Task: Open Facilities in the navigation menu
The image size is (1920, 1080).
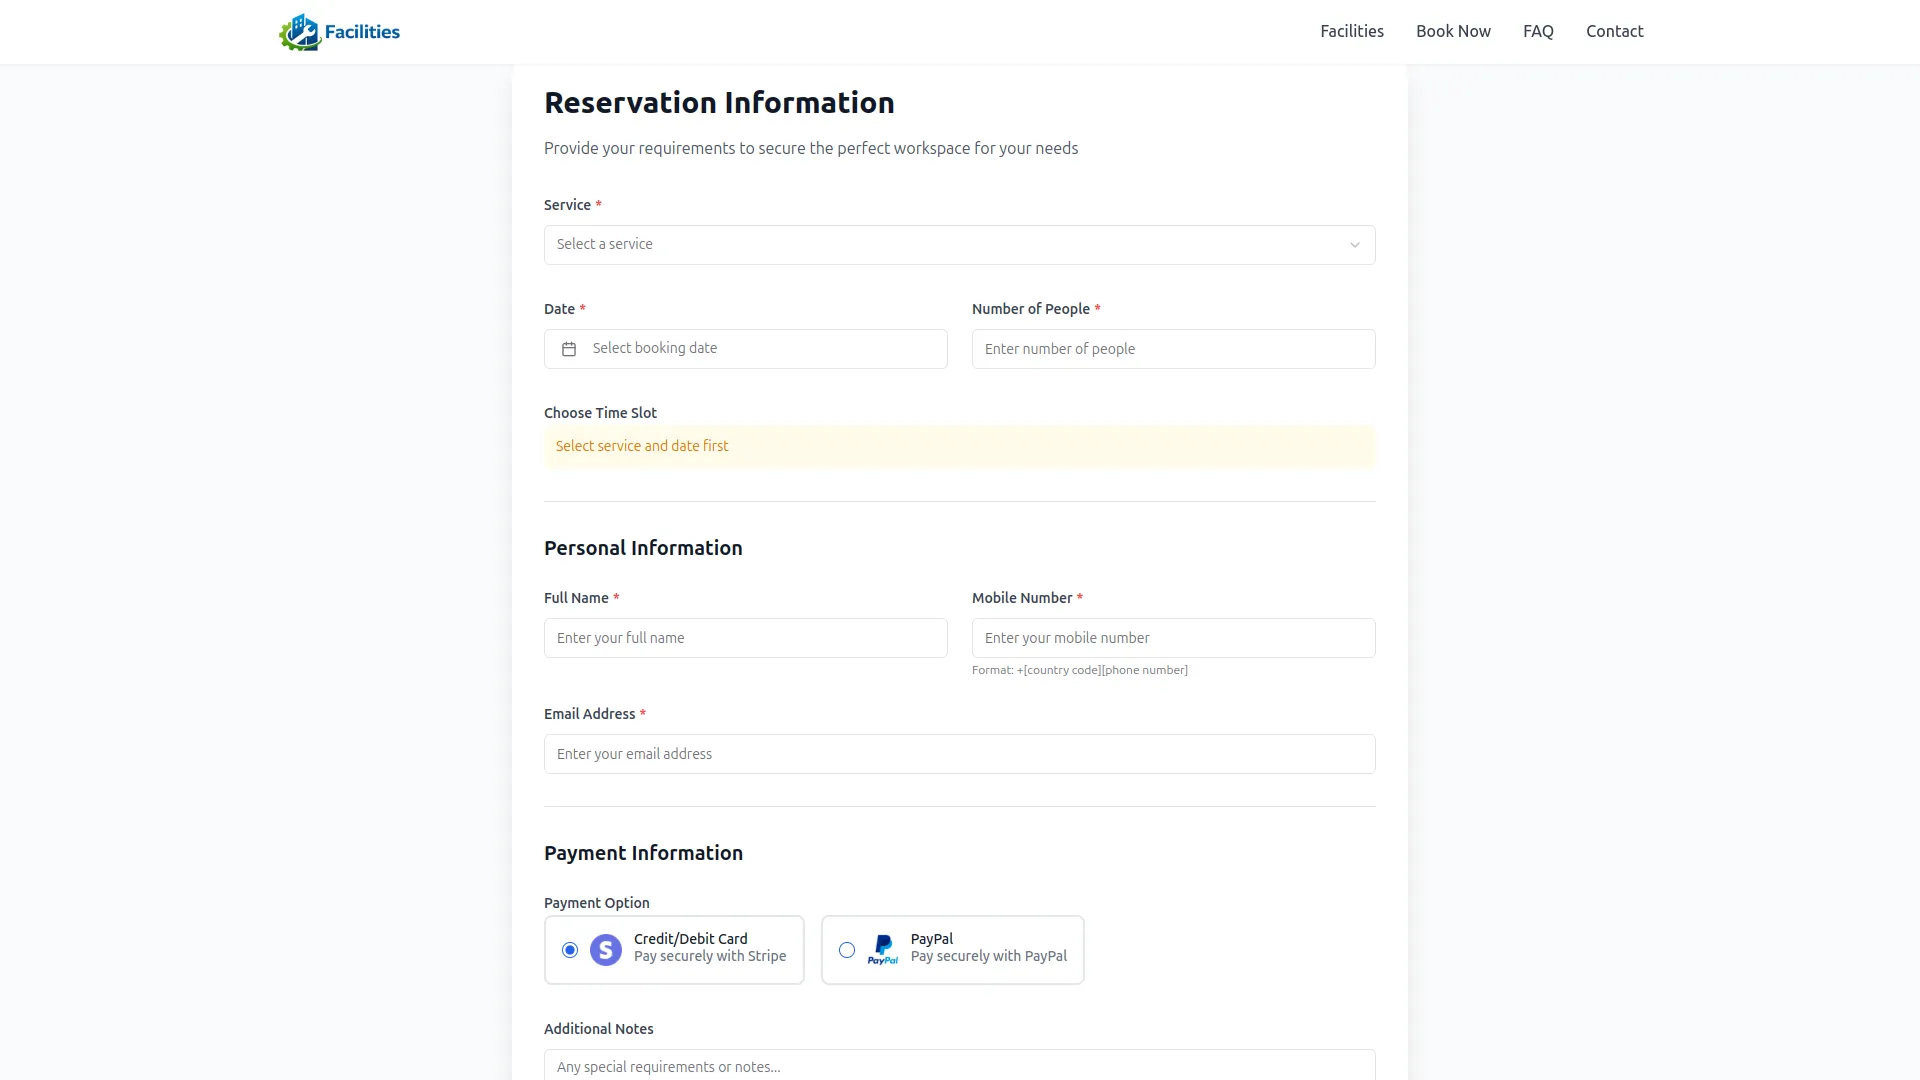Action: click(1352, 31)
